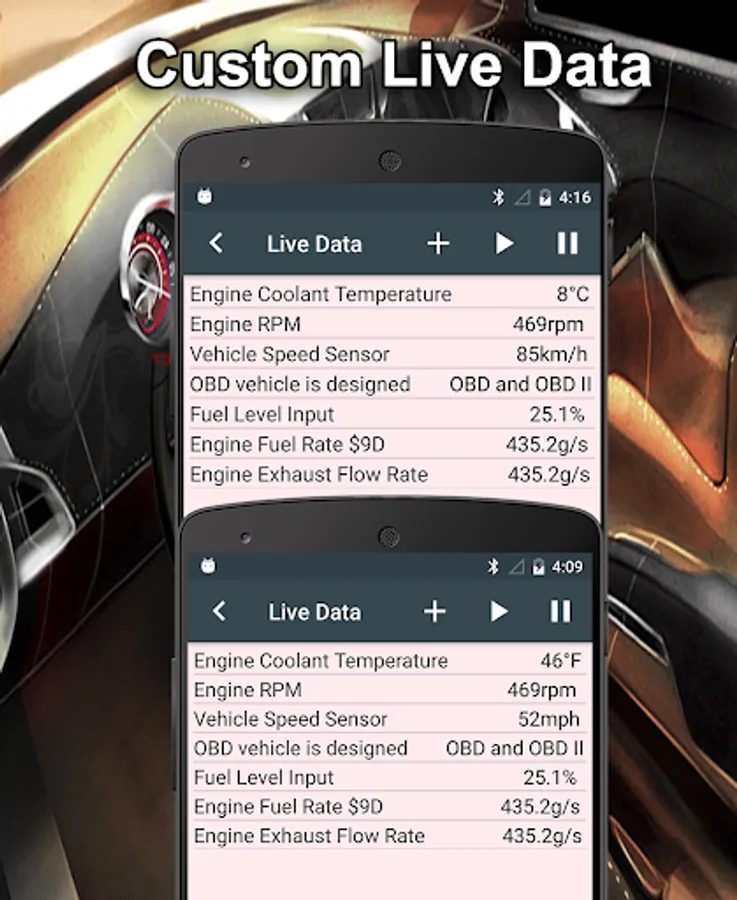Tap the 4:09 clock in lower status bar
The height and width of the screenshot is (900, 737).
567,567
